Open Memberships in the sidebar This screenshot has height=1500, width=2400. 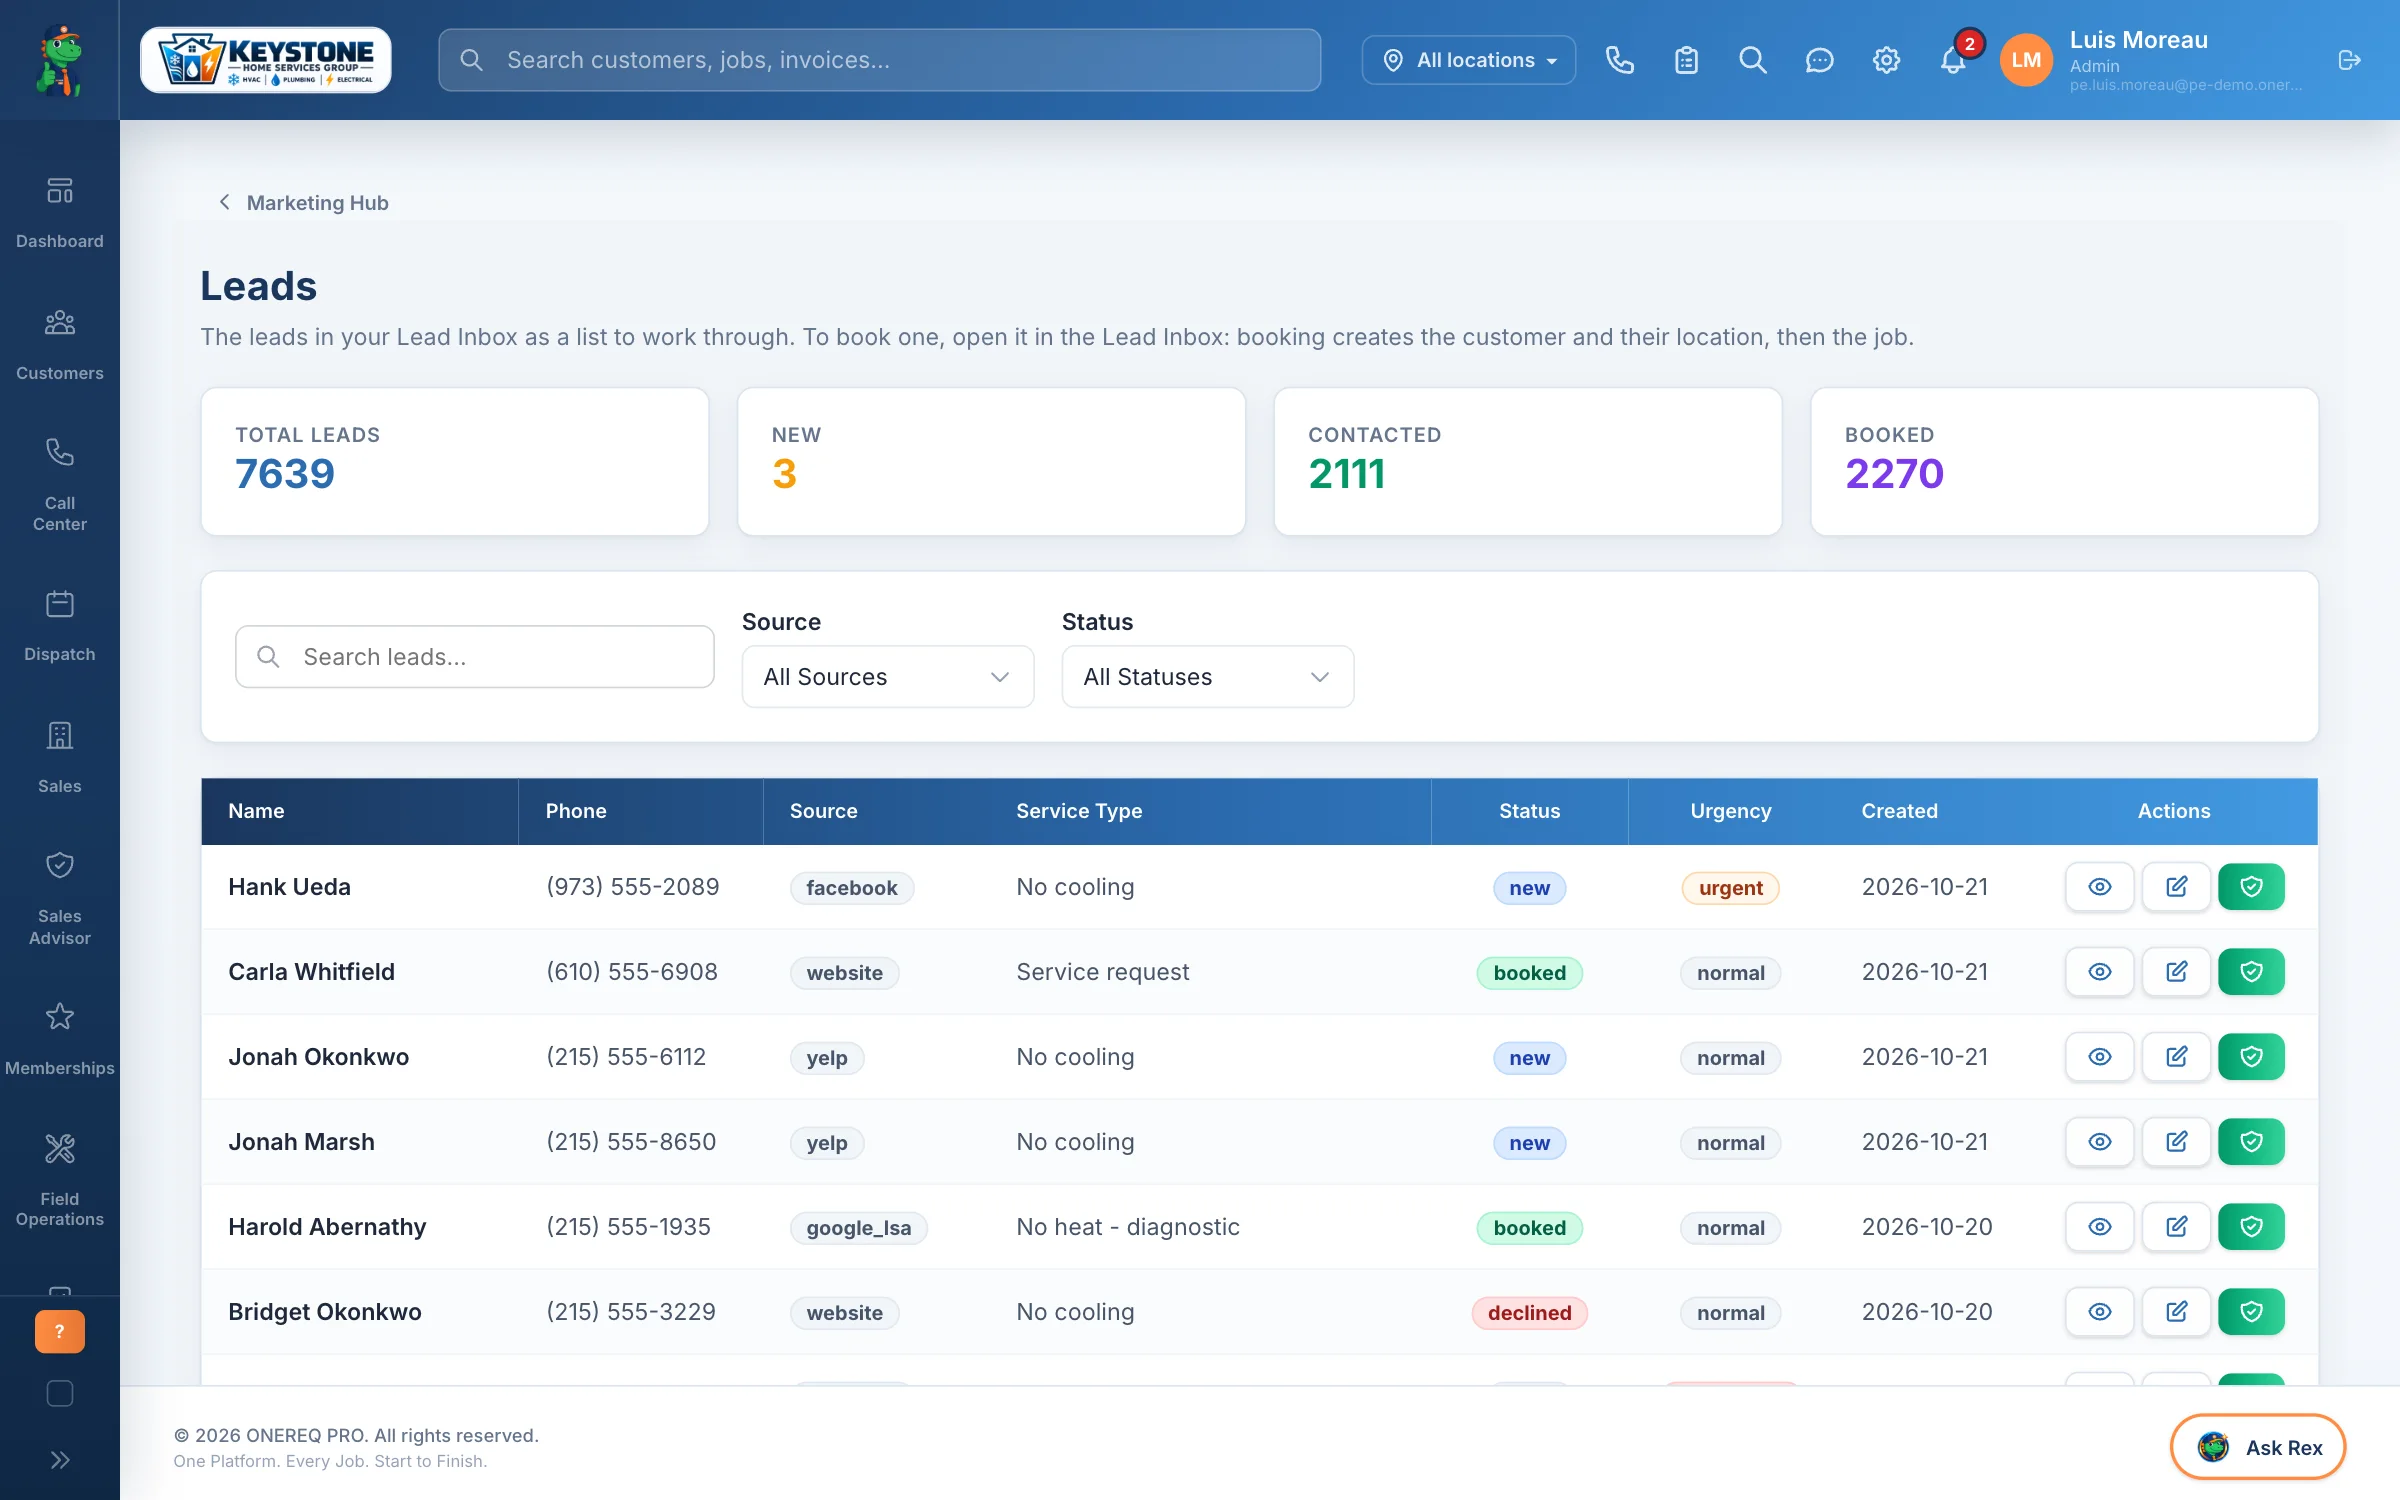click(x=60, y=1040)
